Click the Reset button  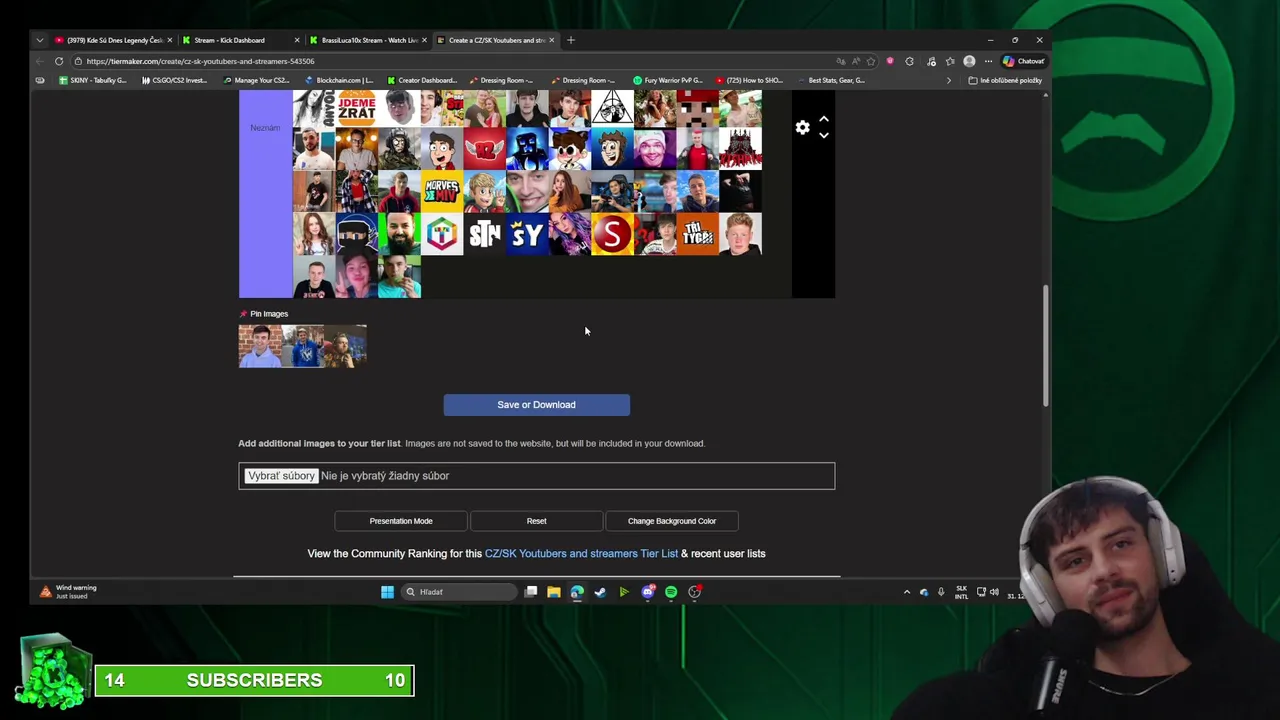(537, 521)
